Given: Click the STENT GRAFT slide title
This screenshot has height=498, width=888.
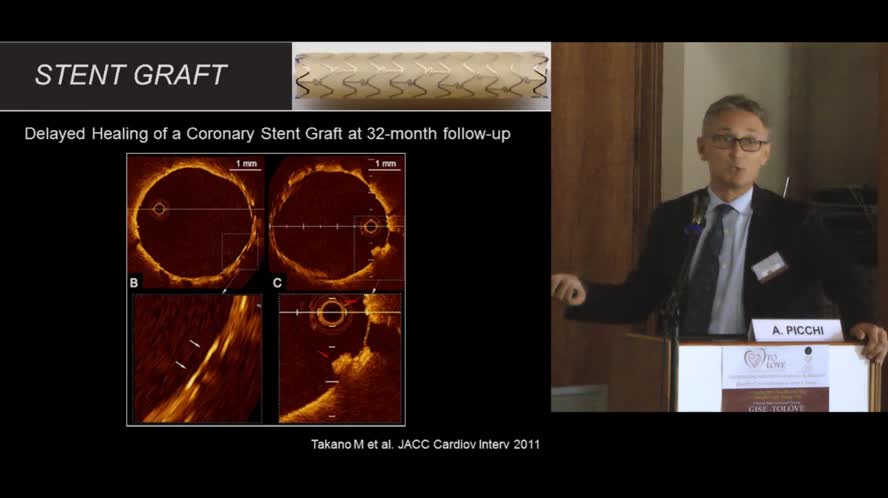Looking at the screenshot, I should point(131,75).
